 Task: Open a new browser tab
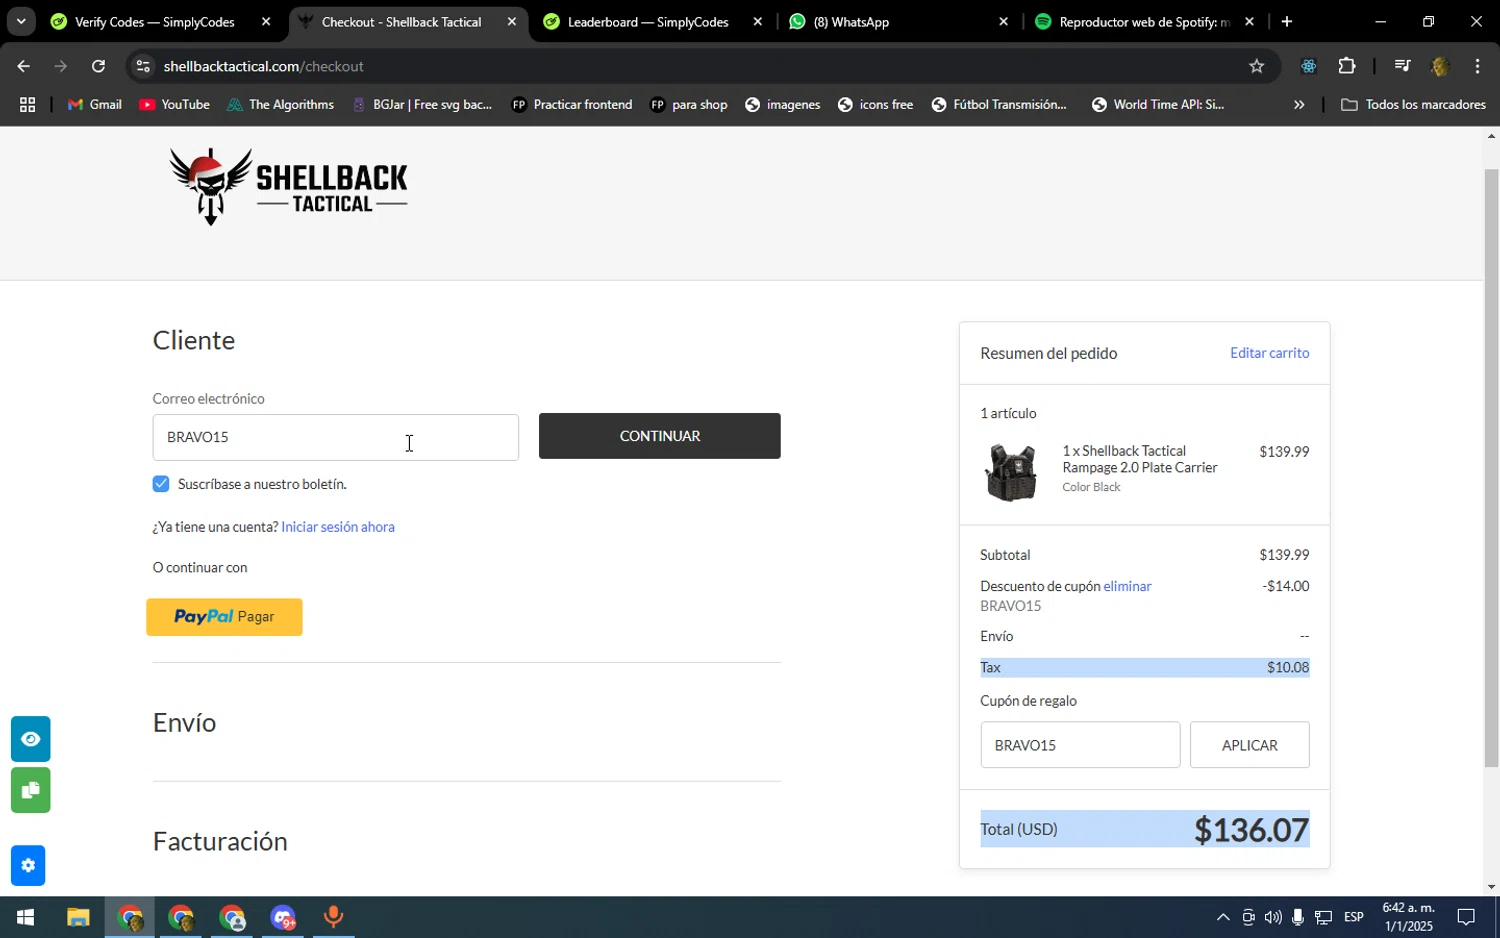1287,22
